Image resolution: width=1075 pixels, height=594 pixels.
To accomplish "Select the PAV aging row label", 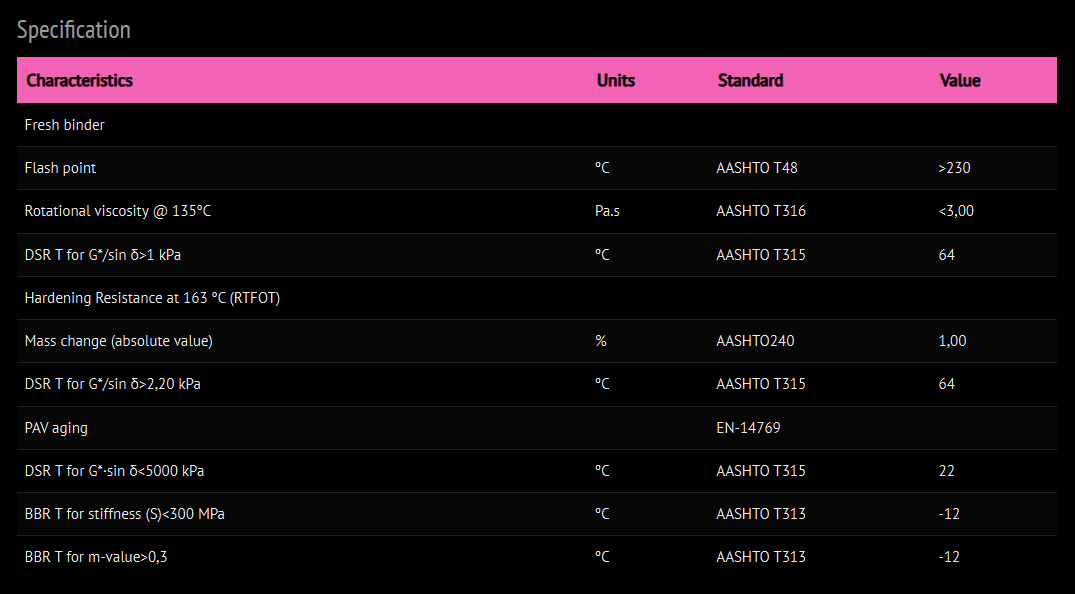I will [56, 428].
